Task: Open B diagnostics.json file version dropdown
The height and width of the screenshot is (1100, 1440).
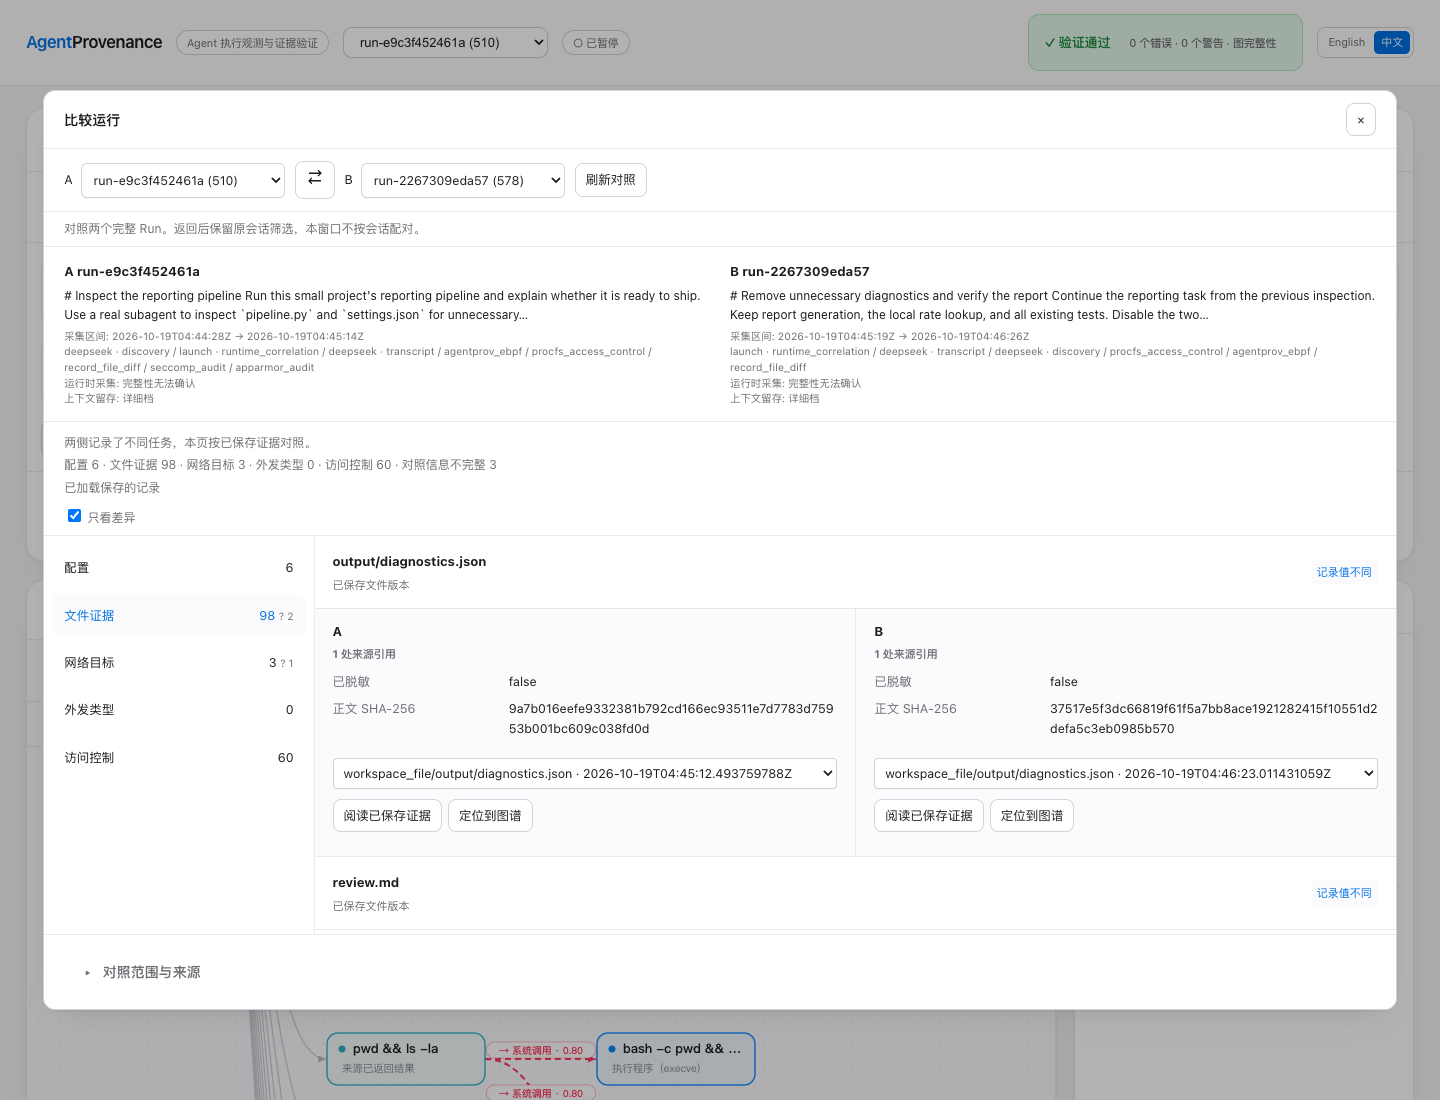Action: (x=1126, y=773)
